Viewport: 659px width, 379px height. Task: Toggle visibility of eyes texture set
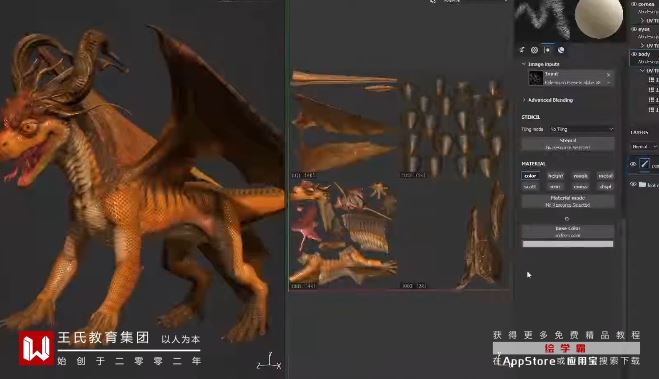click(x=634, y=29)
